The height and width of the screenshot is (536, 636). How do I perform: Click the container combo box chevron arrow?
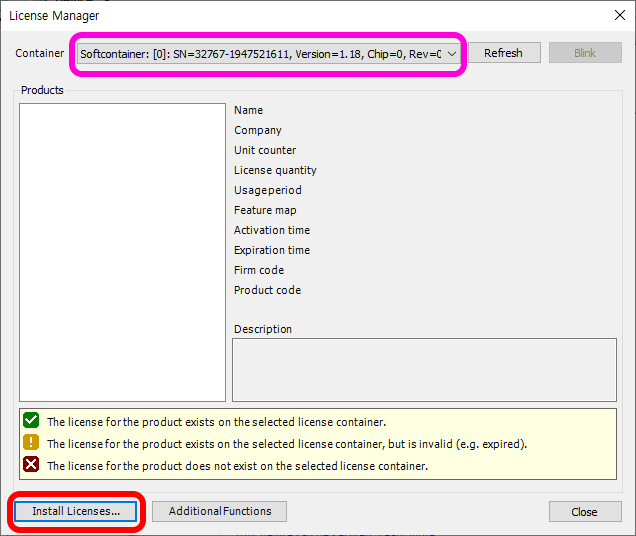click(452, 53)
